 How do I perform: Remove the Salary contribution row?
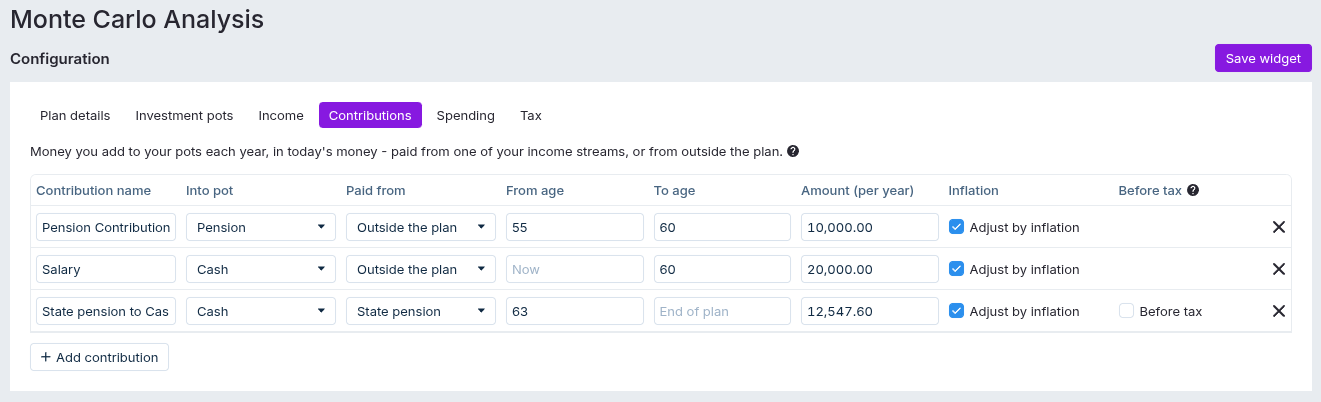[x=1278, y=269]
